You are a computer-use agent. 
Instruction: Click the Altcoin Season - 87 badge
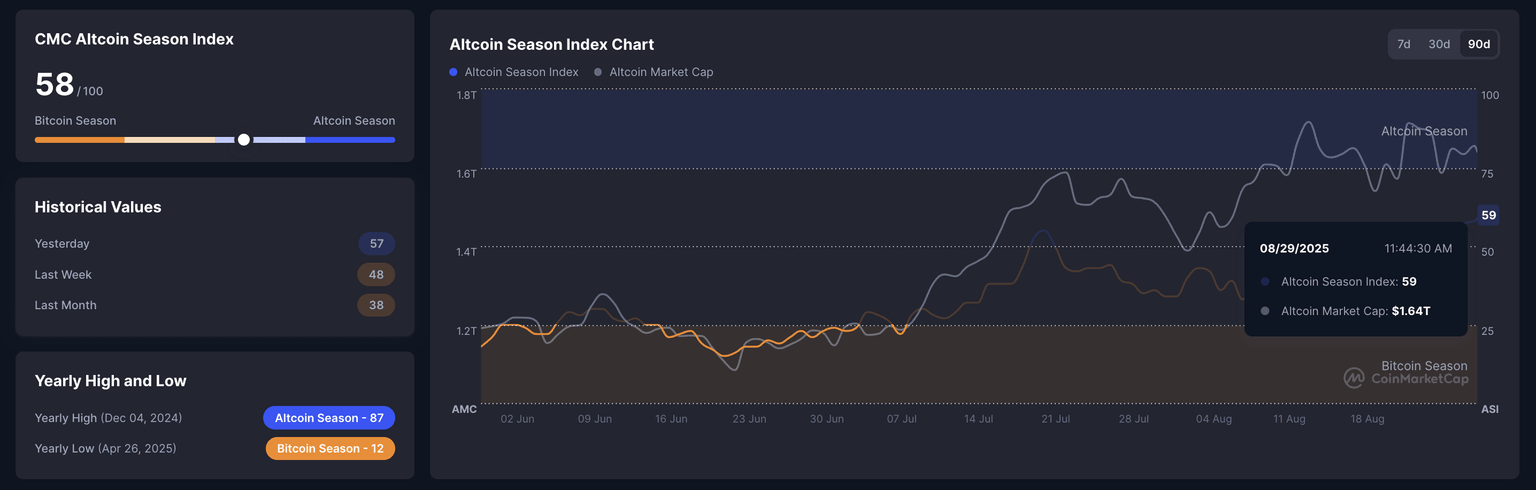329,418
